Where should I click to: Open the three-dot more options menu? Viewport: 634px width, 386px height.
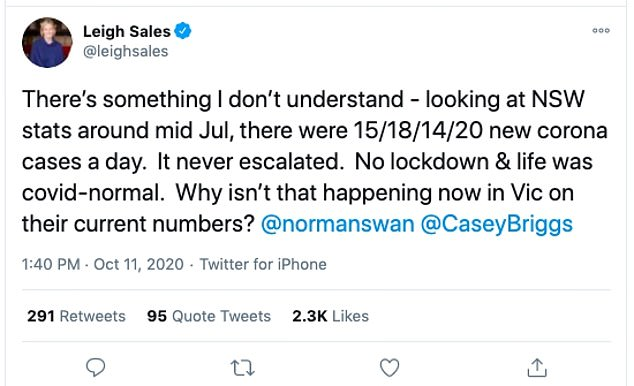click(x=601, y=30)
